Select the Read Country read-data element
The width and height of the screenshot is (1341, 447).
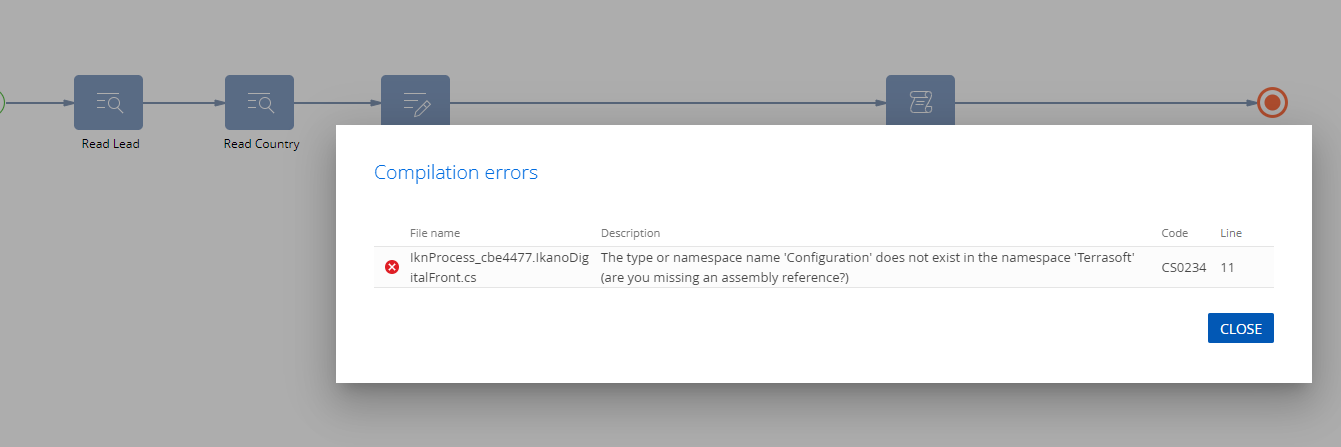259,102
